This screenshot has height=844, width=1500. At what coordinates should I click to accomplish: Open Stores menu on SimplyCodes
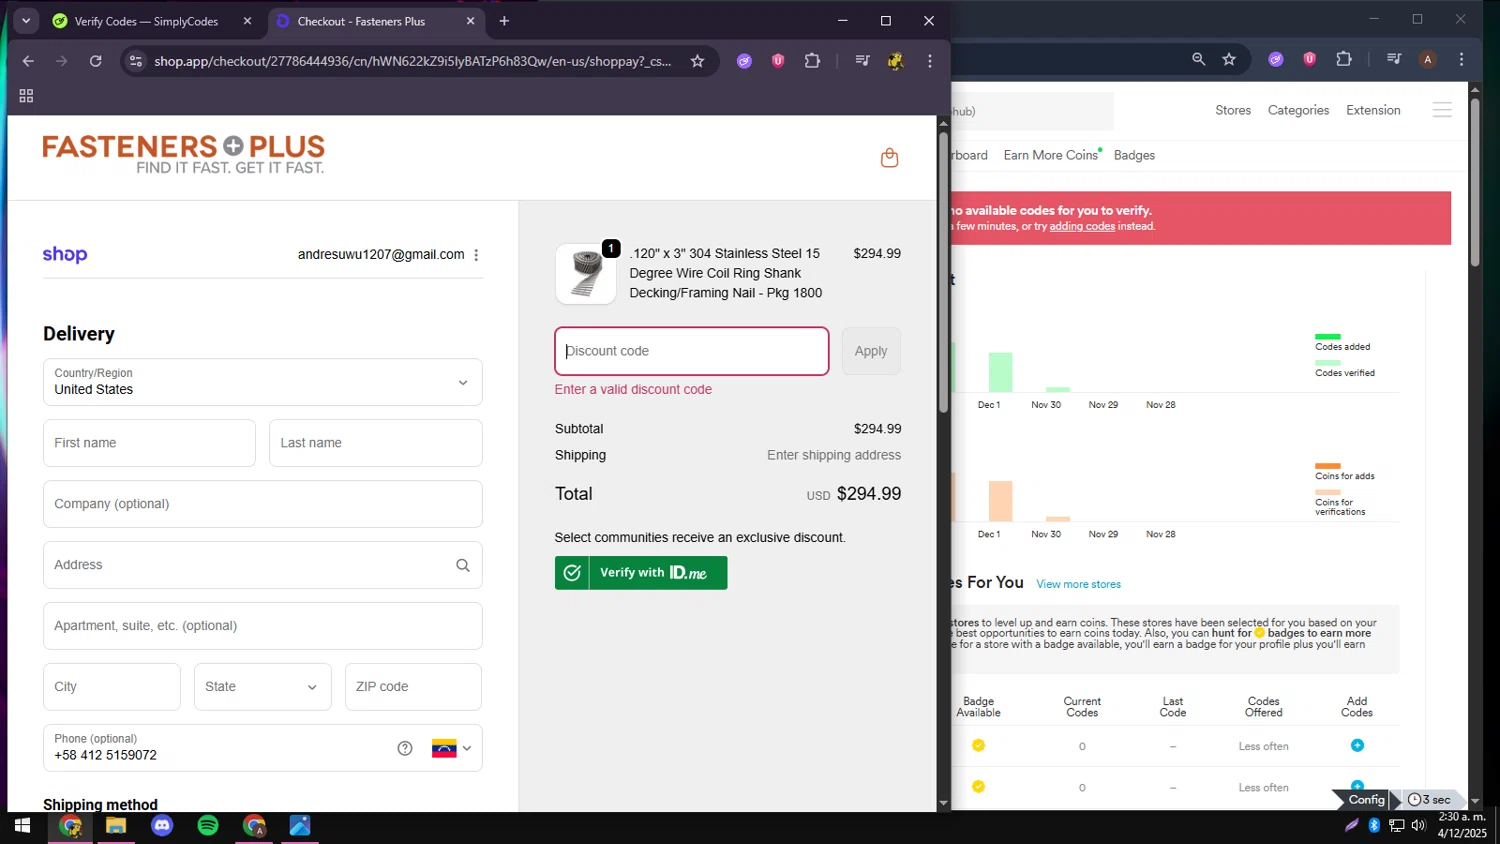pos(1233,110)
